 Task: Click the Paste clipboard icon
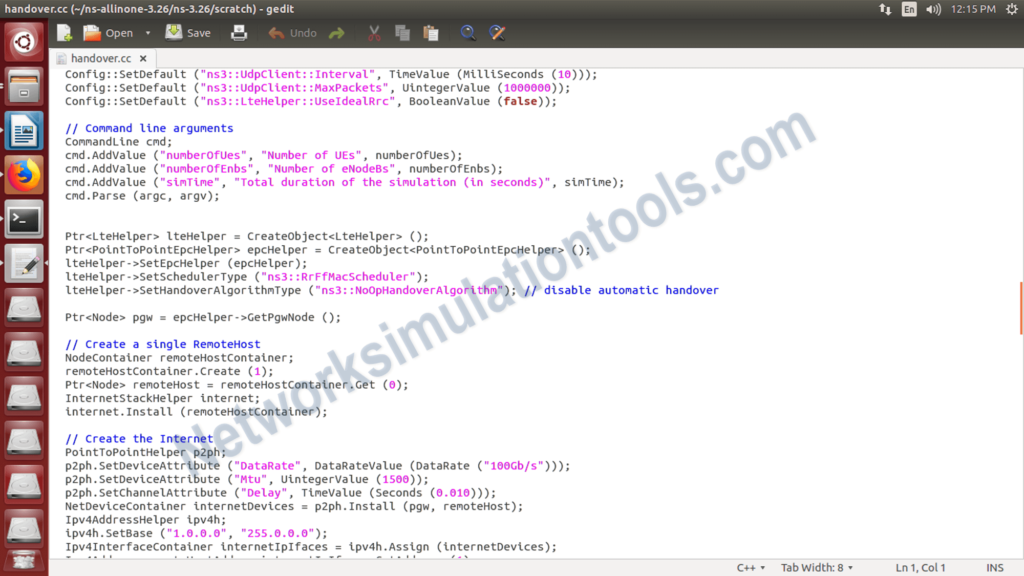(x=430, y=32)
